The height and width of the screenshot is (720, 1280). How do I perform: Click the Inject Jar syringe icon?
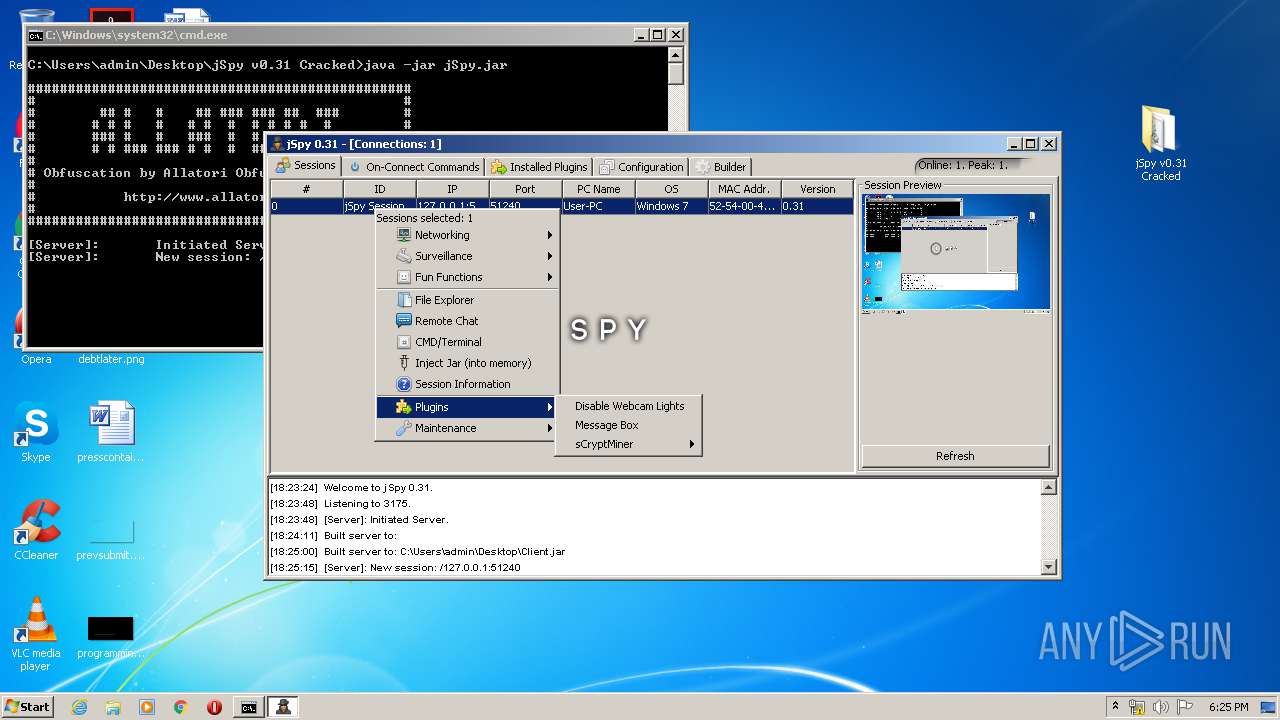point(404,363)
